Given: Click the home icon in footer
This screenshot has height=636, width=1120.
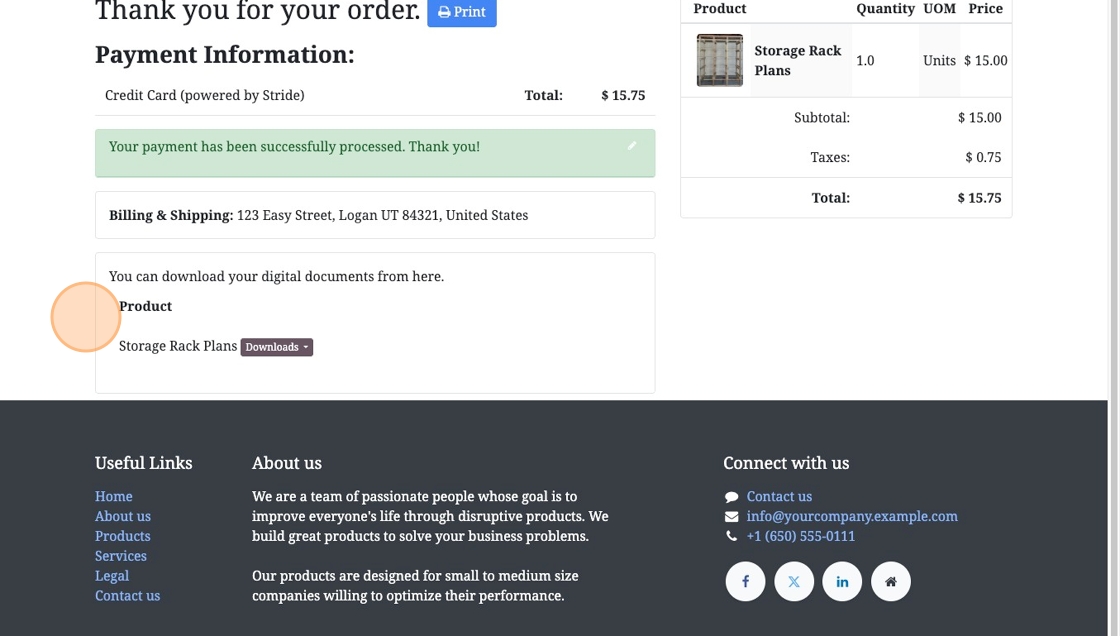Looking at the screenshot, I should pos(890,581).
